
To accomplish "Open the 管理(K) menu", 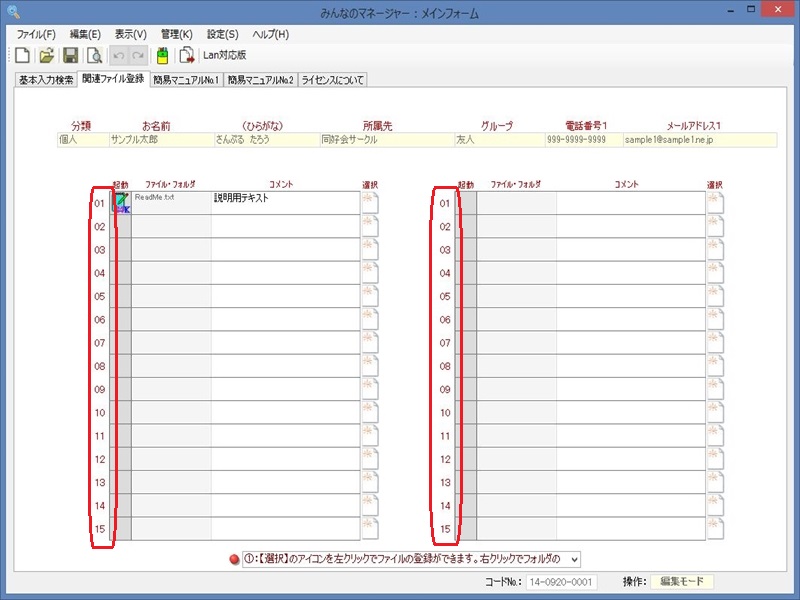I will click(176, 34).
